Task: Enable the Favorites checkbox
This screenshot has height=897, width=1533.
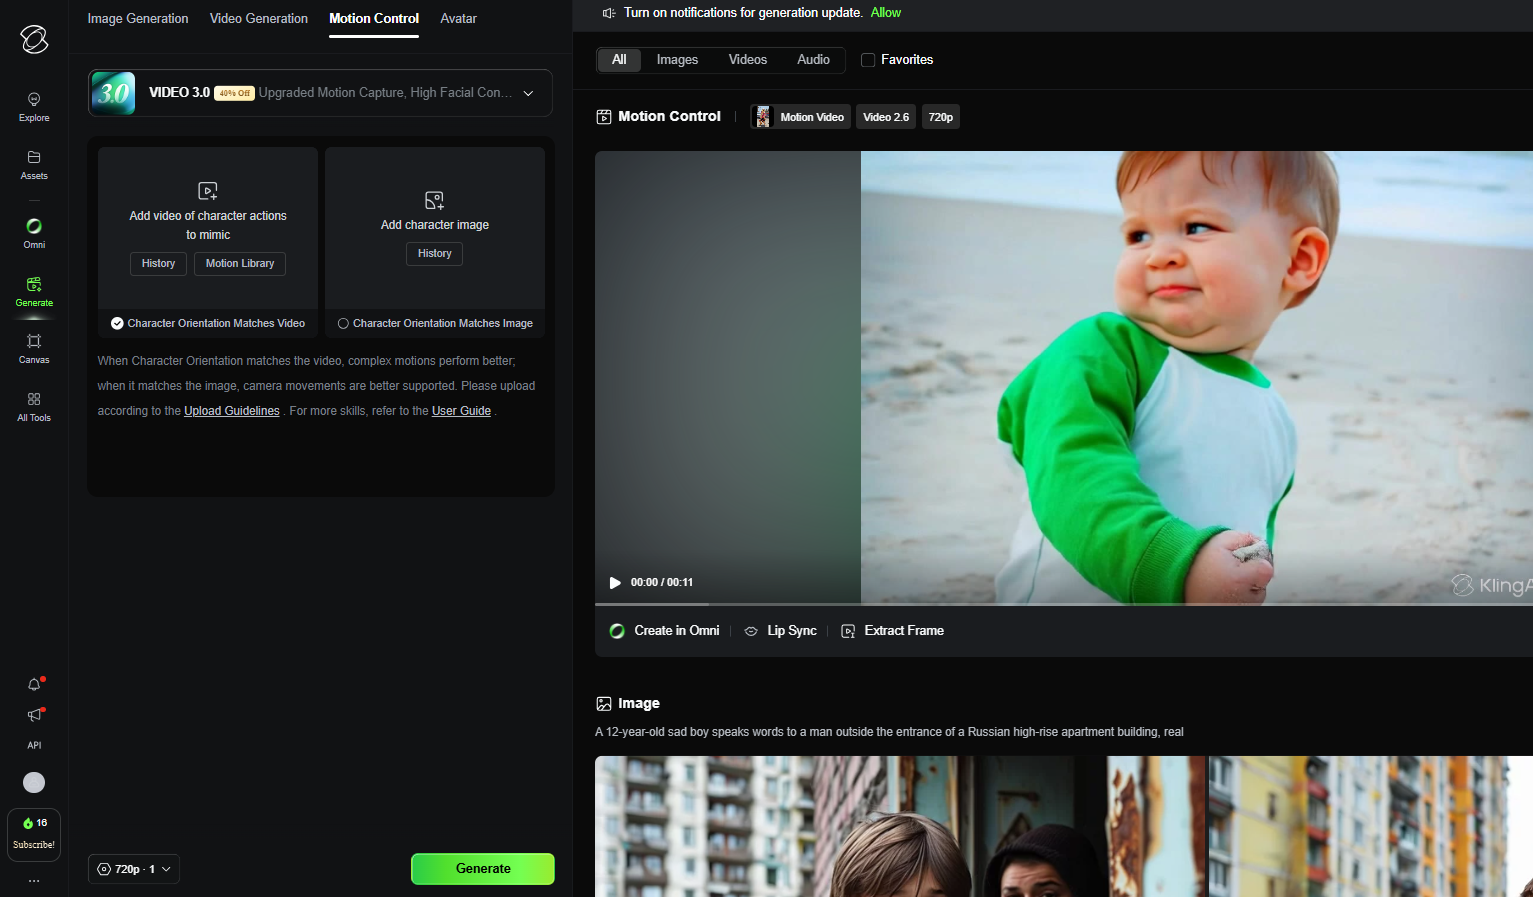Action: 868,60
